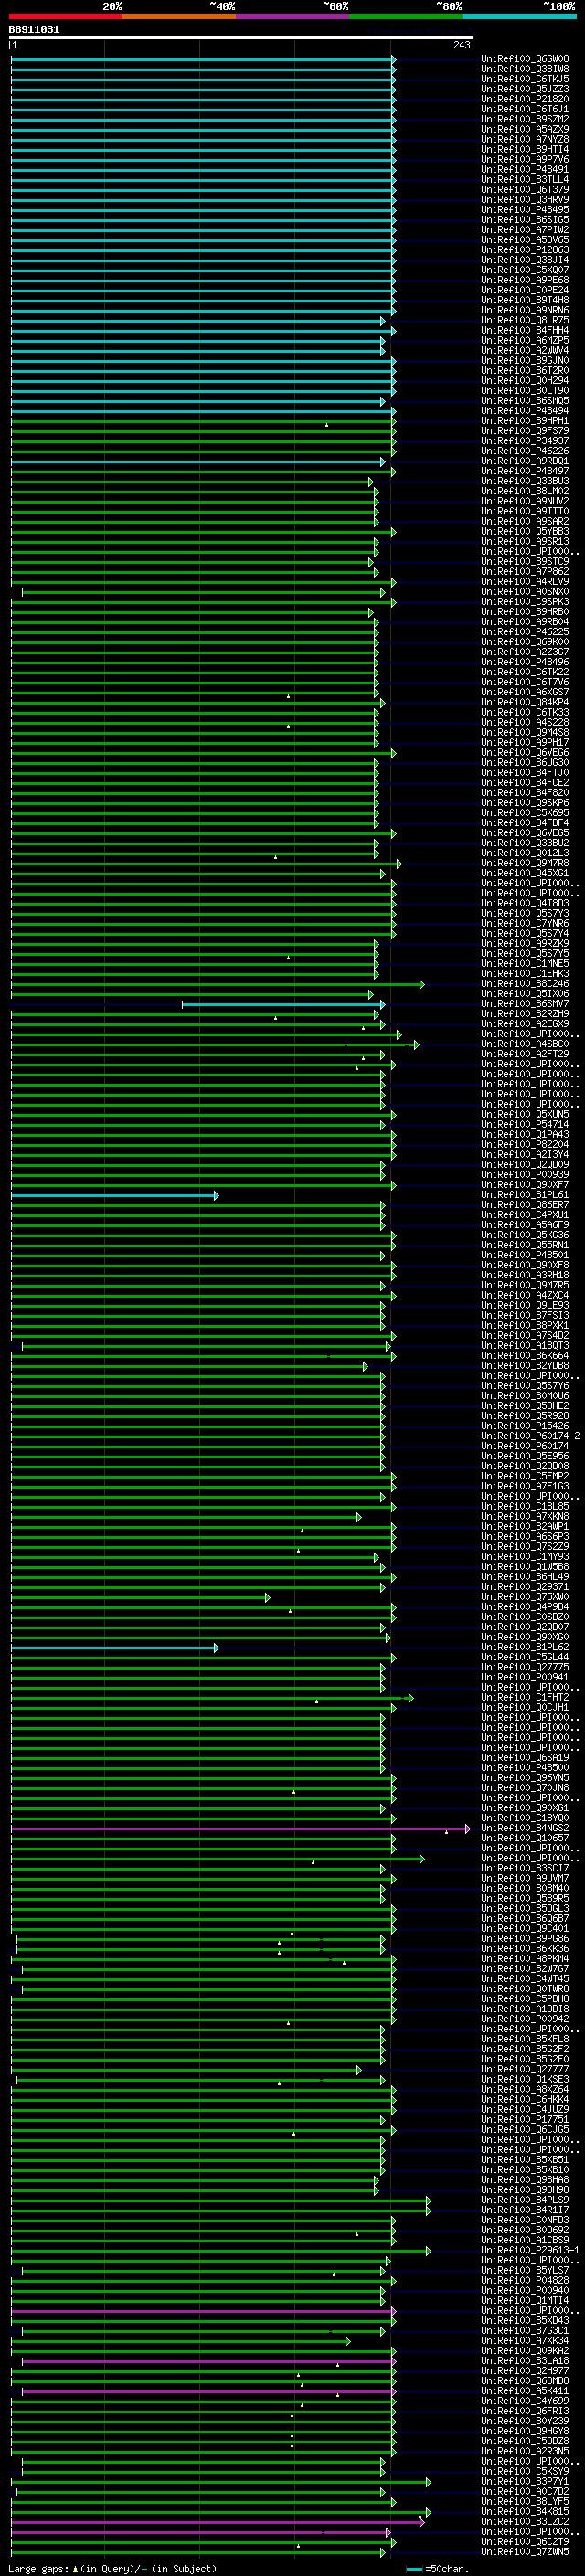Select hit label UniRef100_A4SBC0
585x2576 pixels.
525,1044
